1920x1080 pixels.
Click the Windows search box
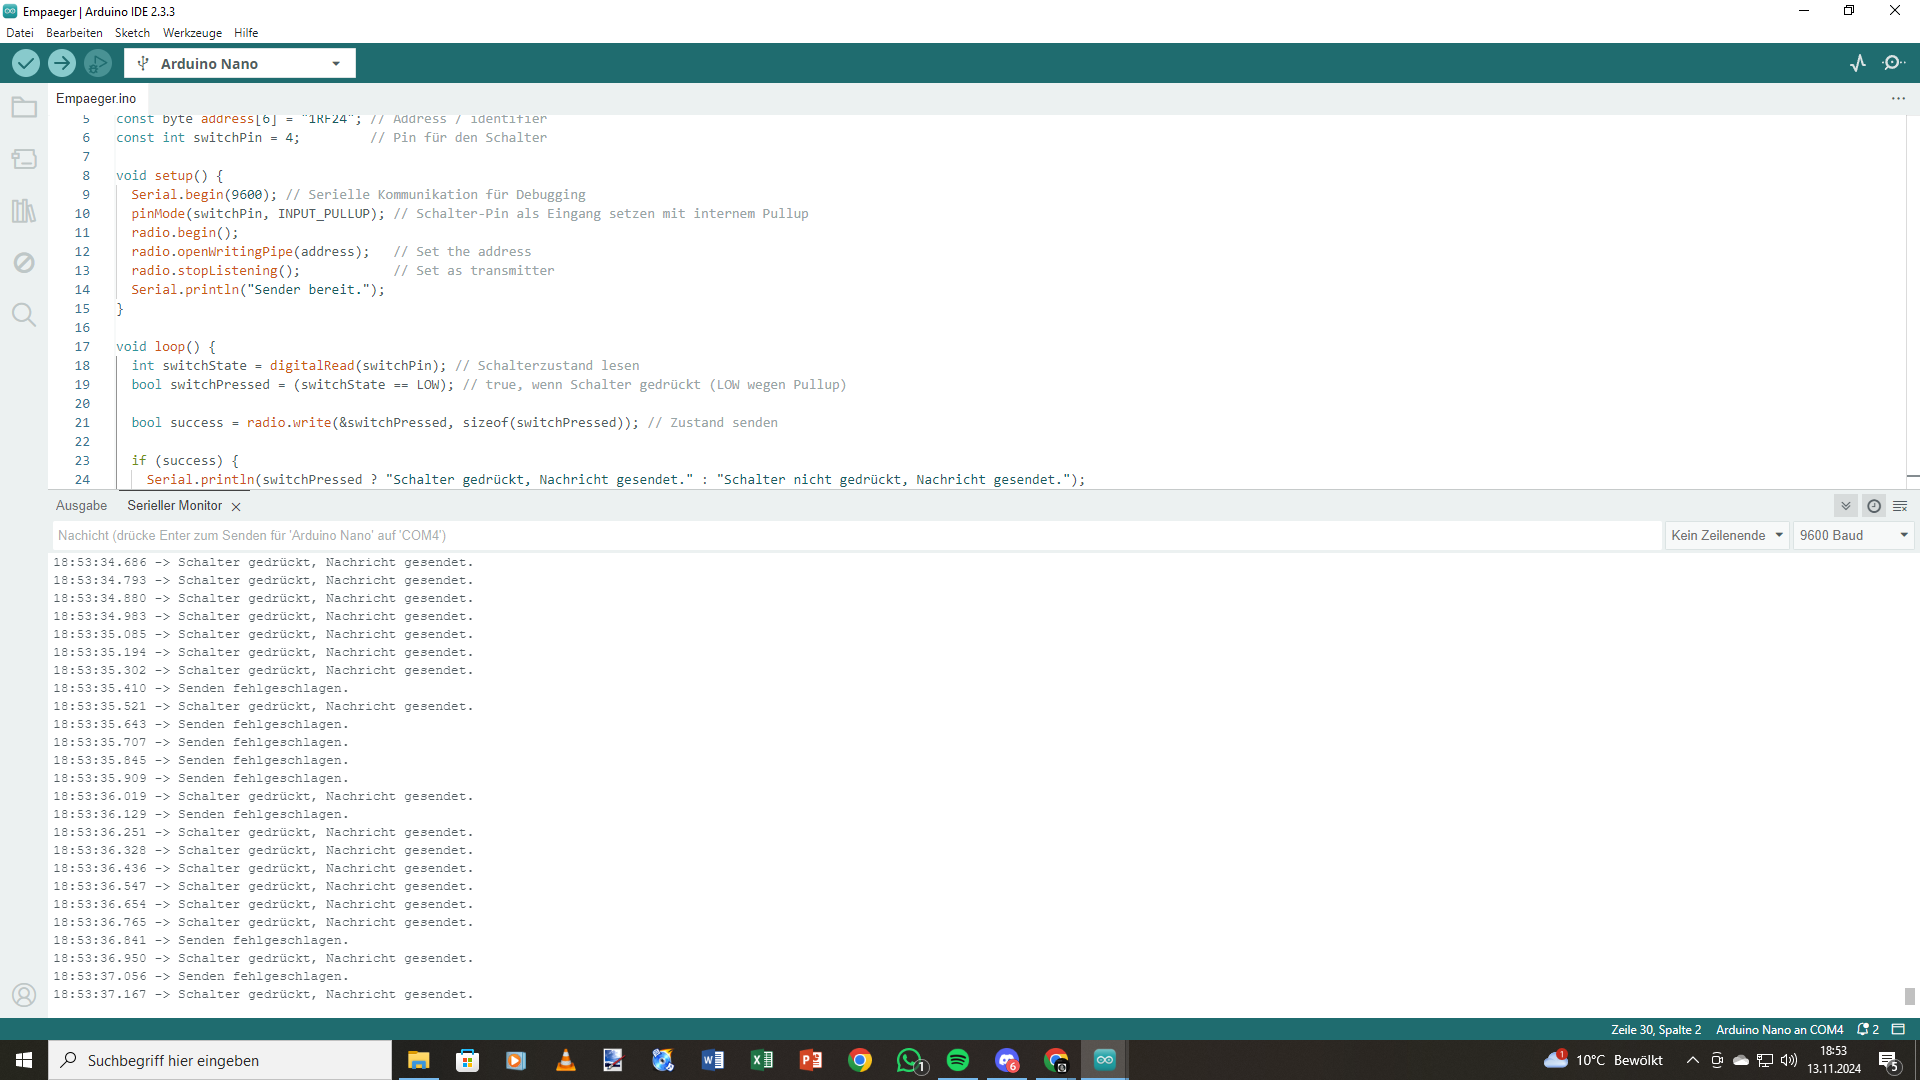pyautogui.click(x=220, y=1060)
